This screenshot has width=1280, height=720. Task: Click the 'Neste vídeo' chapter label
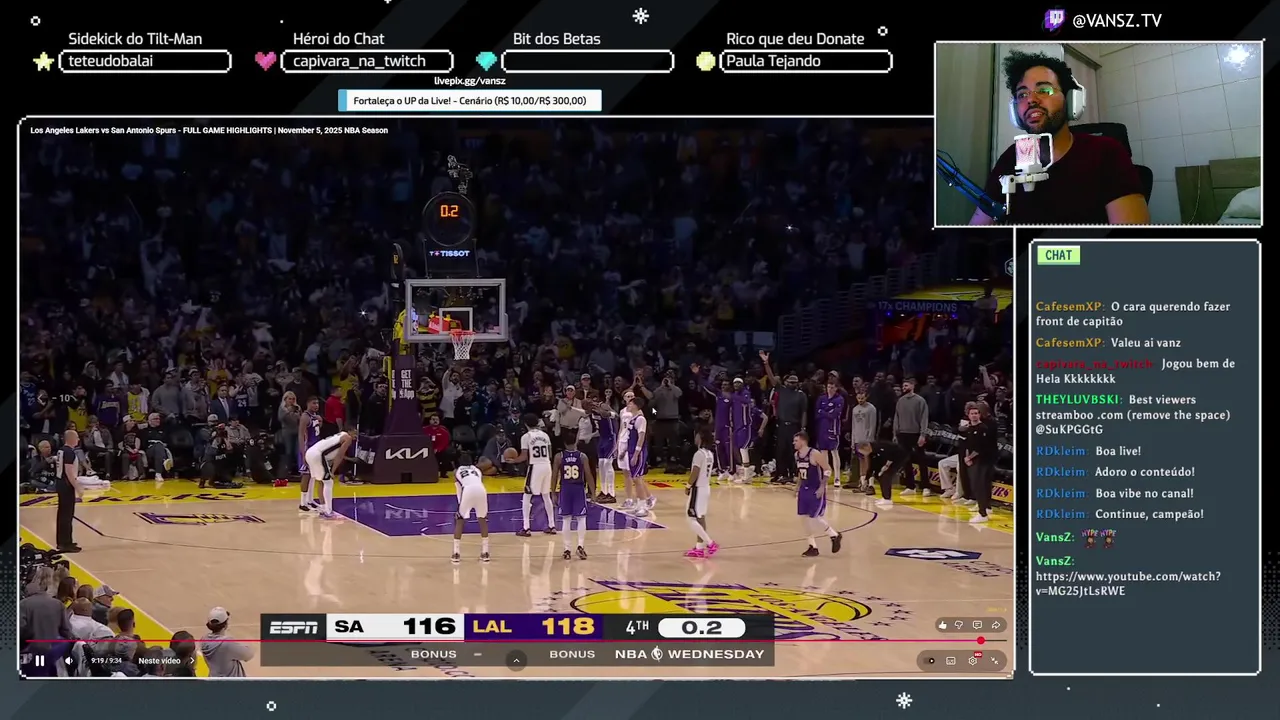click(159, 660)
